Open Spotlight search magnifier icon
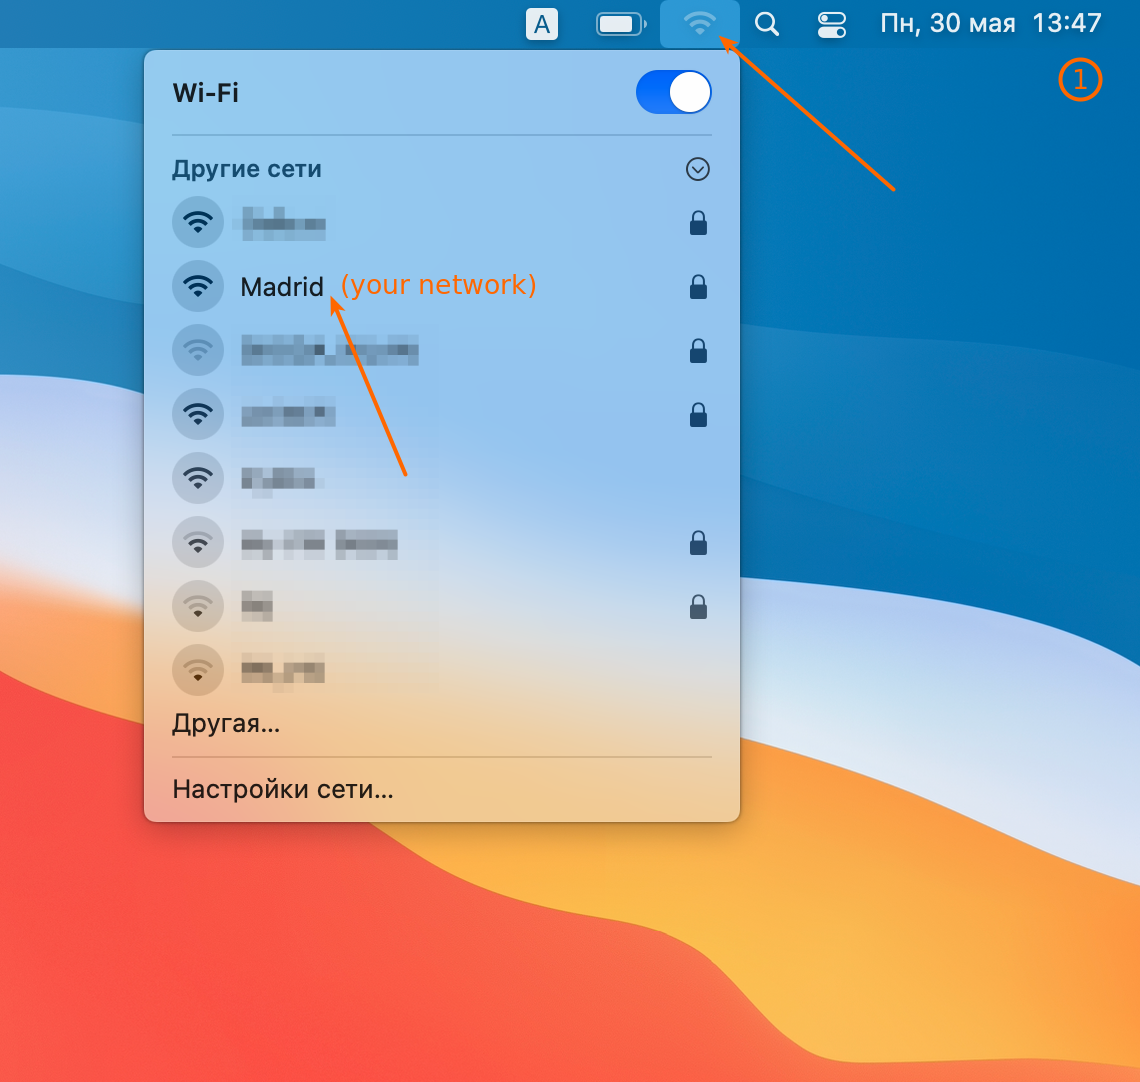Viewport: 1140px width, 1082px height. click(767, 24)
